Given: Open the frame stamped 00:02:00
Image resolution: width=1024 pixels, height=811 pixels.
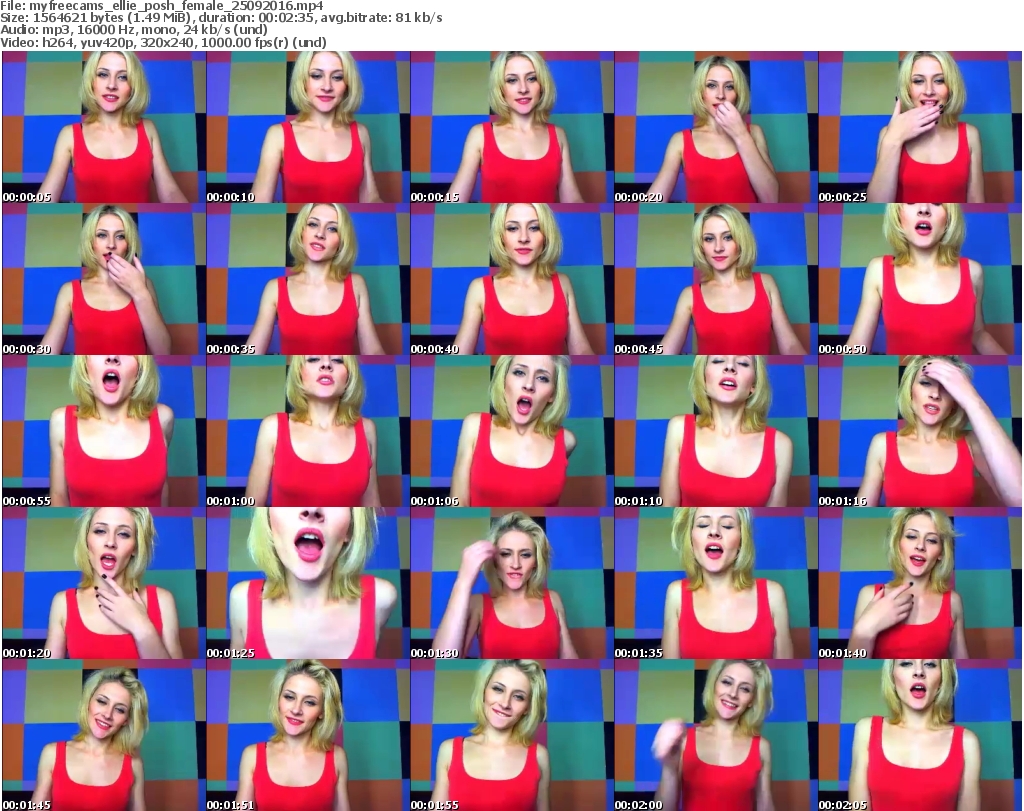Looking at the screenshot, I should click(x=715, y=734).
